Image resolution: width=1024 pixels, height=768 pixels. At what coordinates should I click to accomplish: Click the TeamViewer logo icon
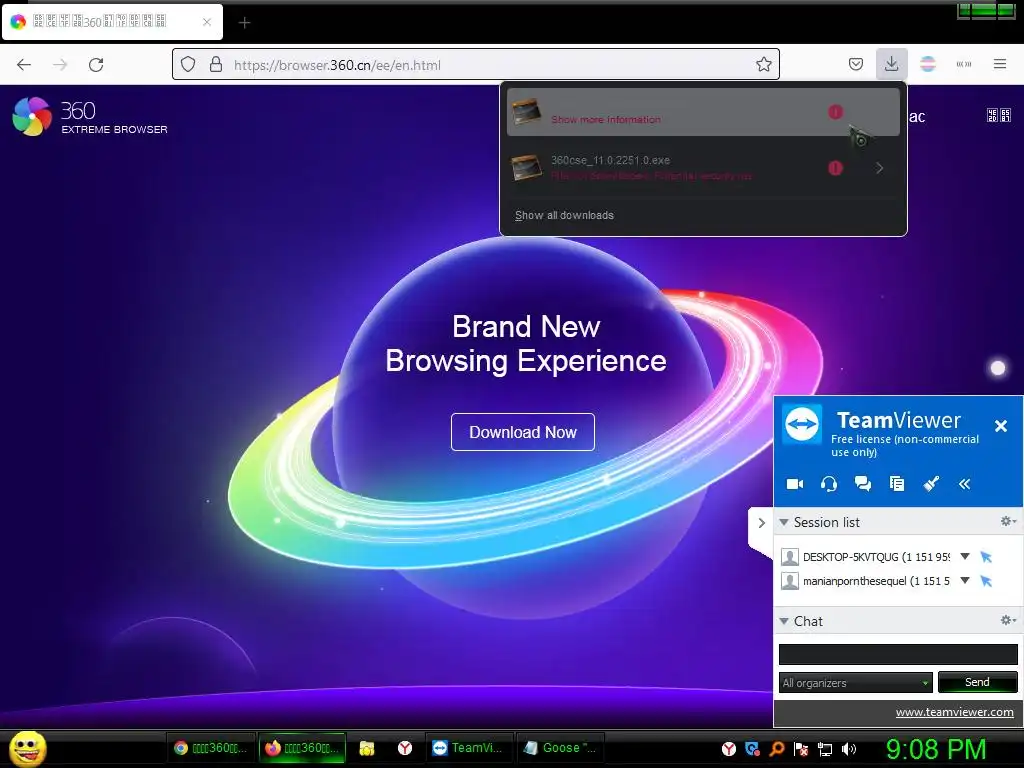(802, 424)
